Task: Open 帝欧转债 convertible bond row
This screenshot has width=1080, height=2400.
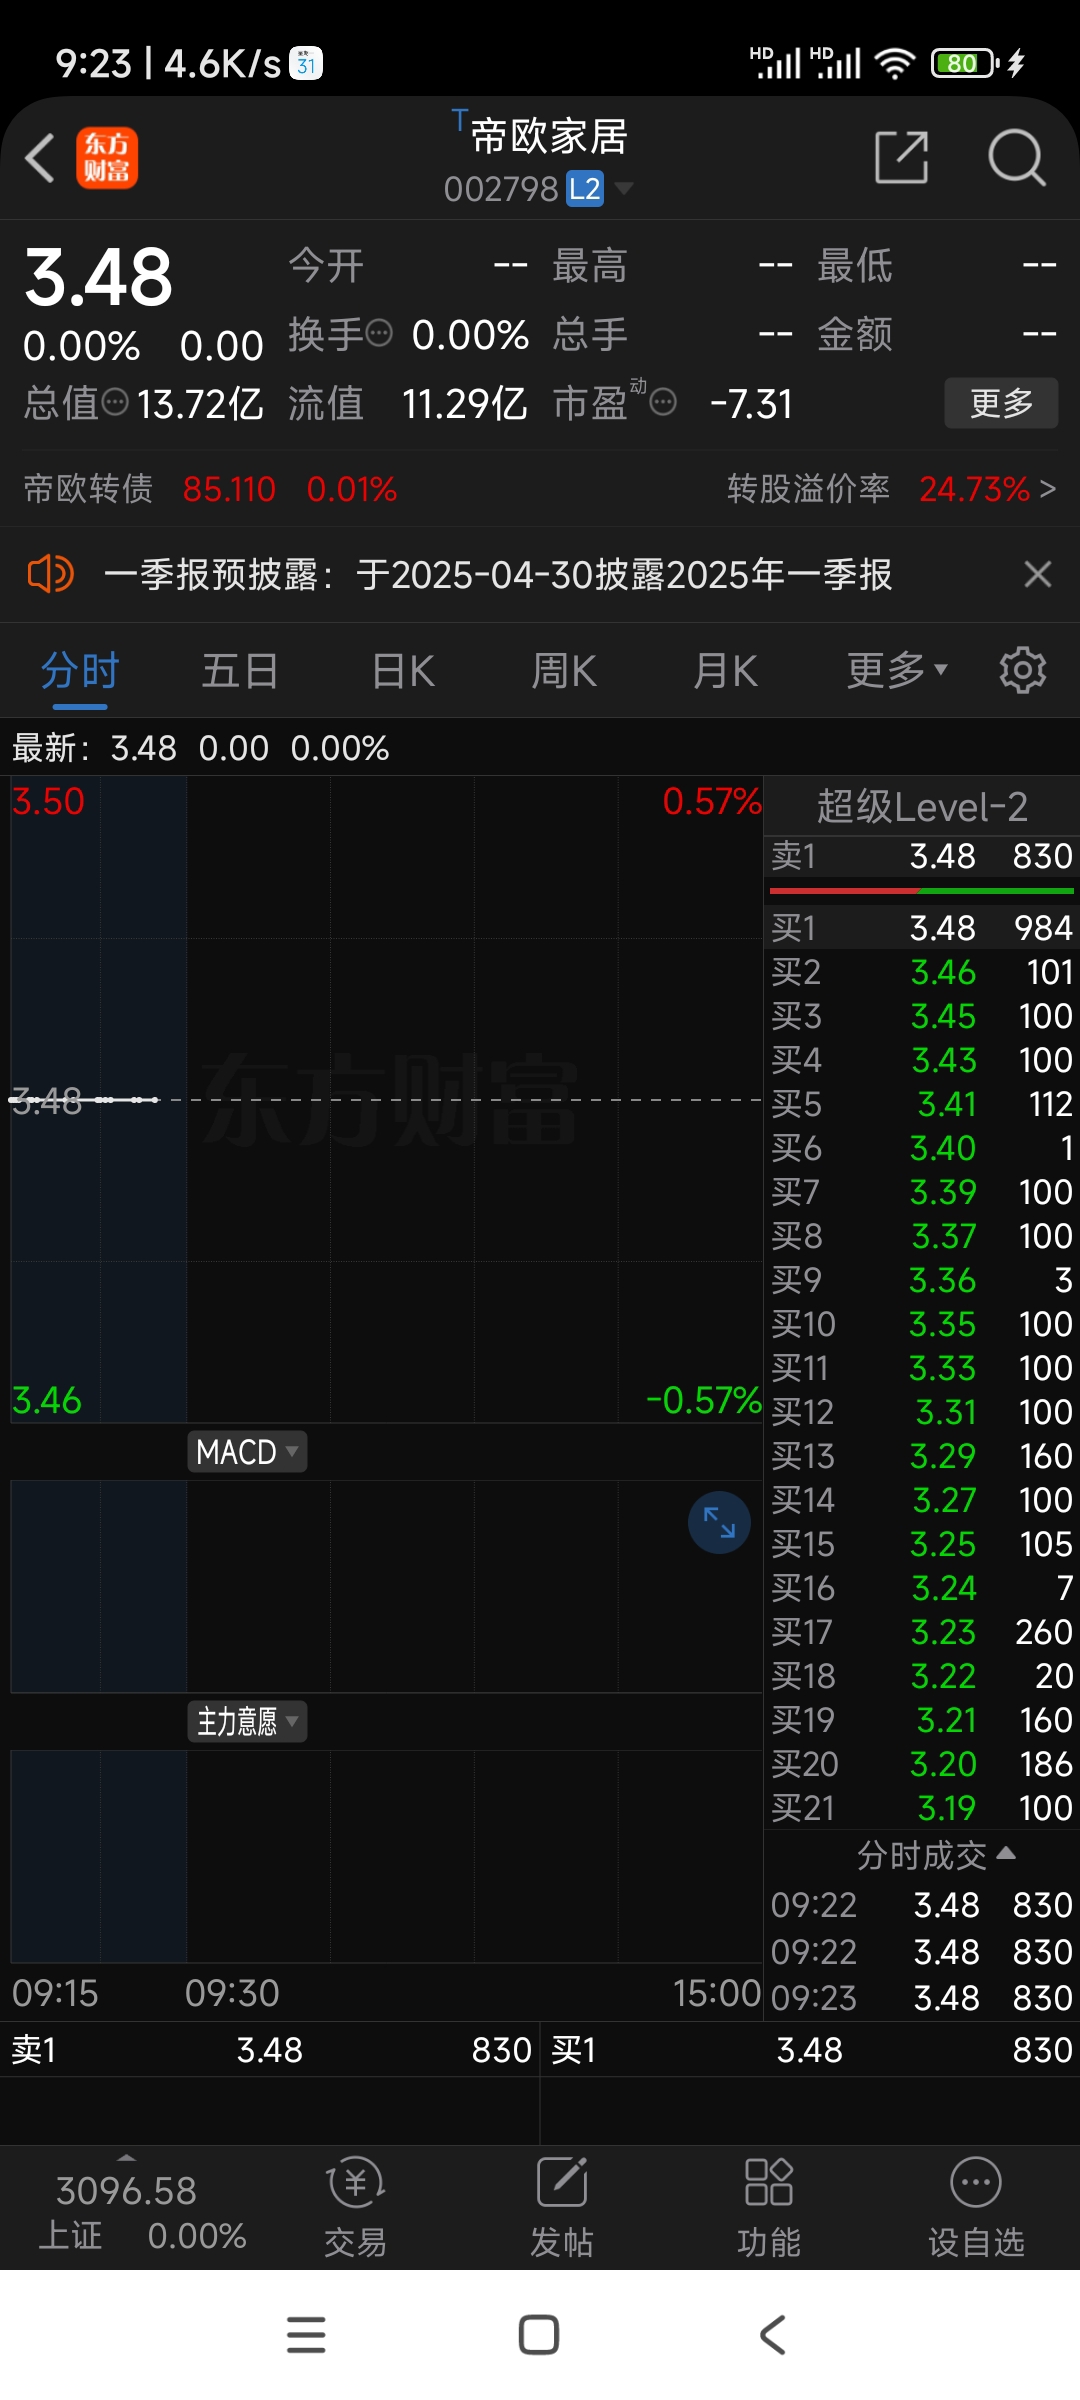Action: tap(210, 489)
